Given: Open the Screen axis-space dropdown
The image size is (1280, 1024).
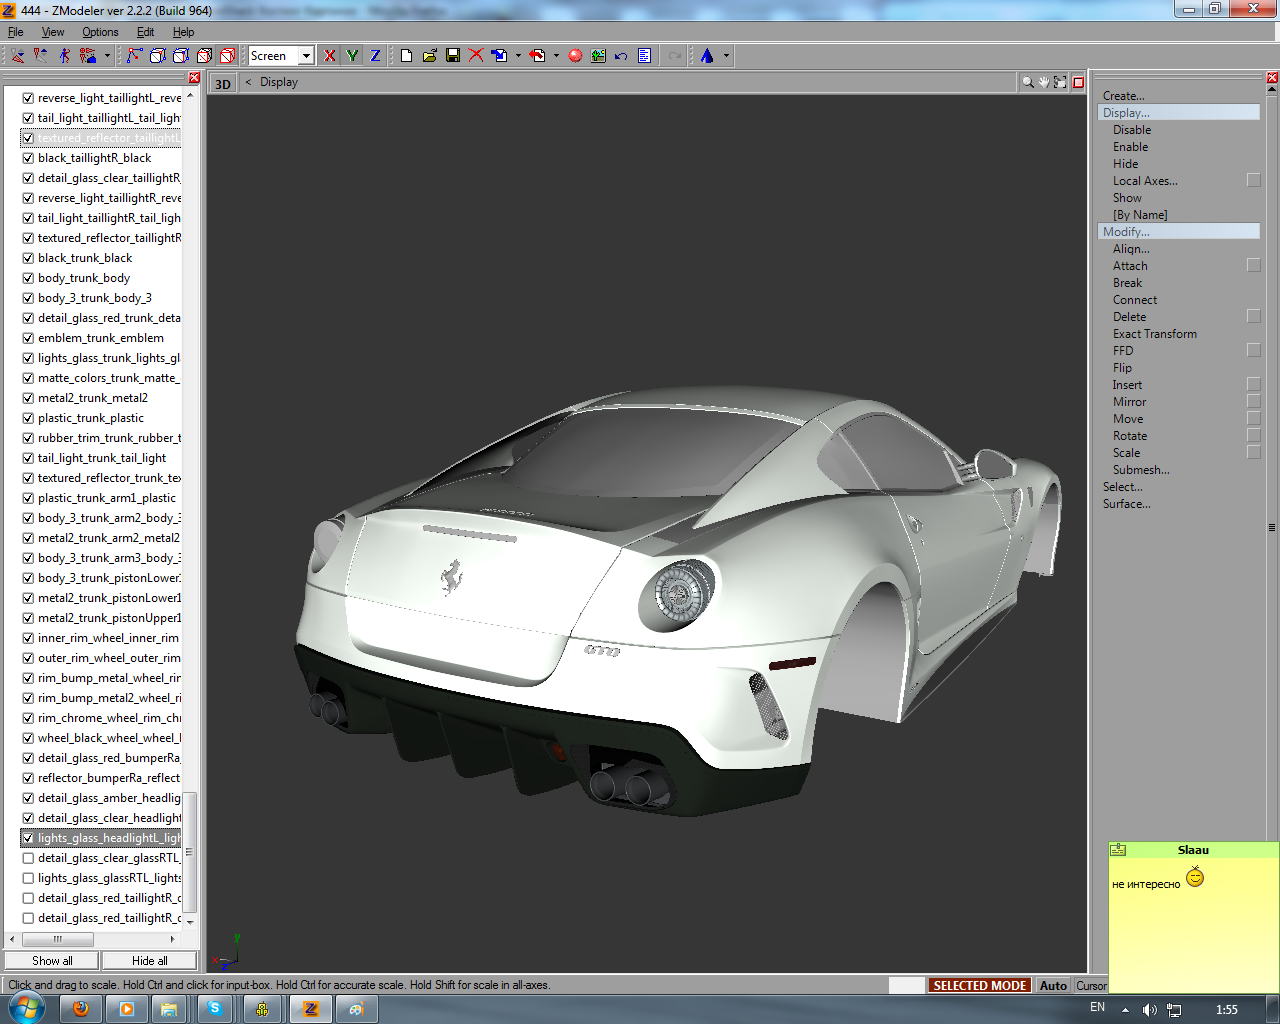Looking at the screenshot, I should [x=306, y=56].
